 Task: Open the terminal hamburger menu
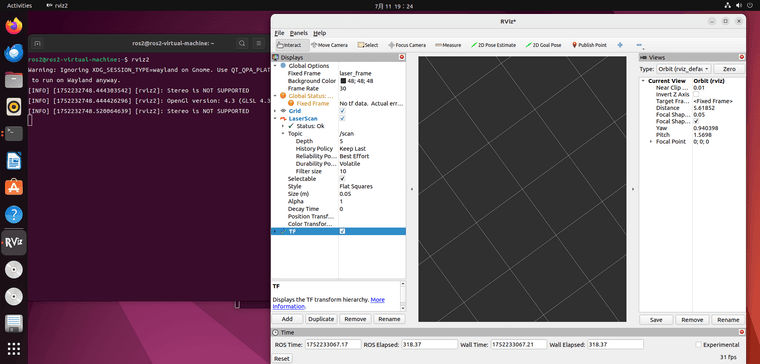point(259,44)
